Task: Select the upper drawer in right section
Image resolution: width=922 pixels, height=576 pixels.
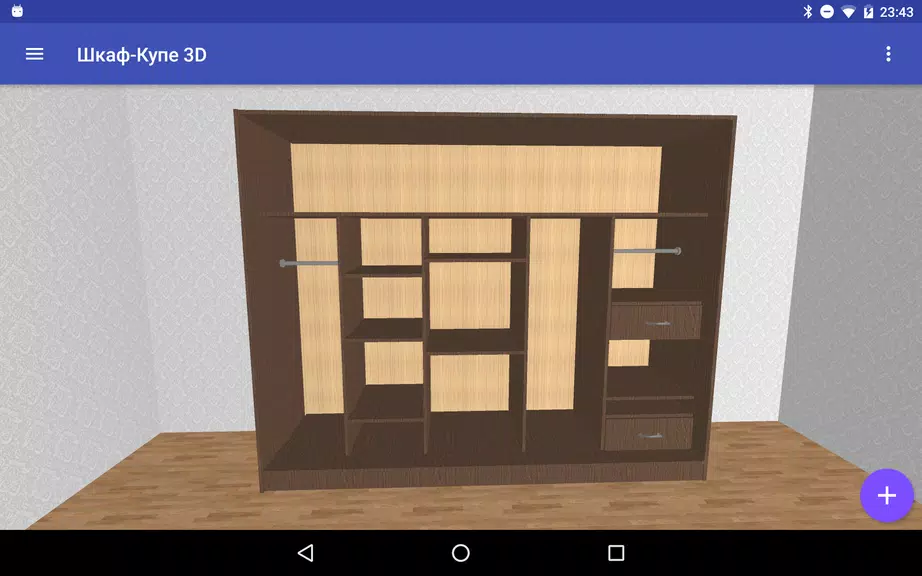Action: tap(656, 321)
